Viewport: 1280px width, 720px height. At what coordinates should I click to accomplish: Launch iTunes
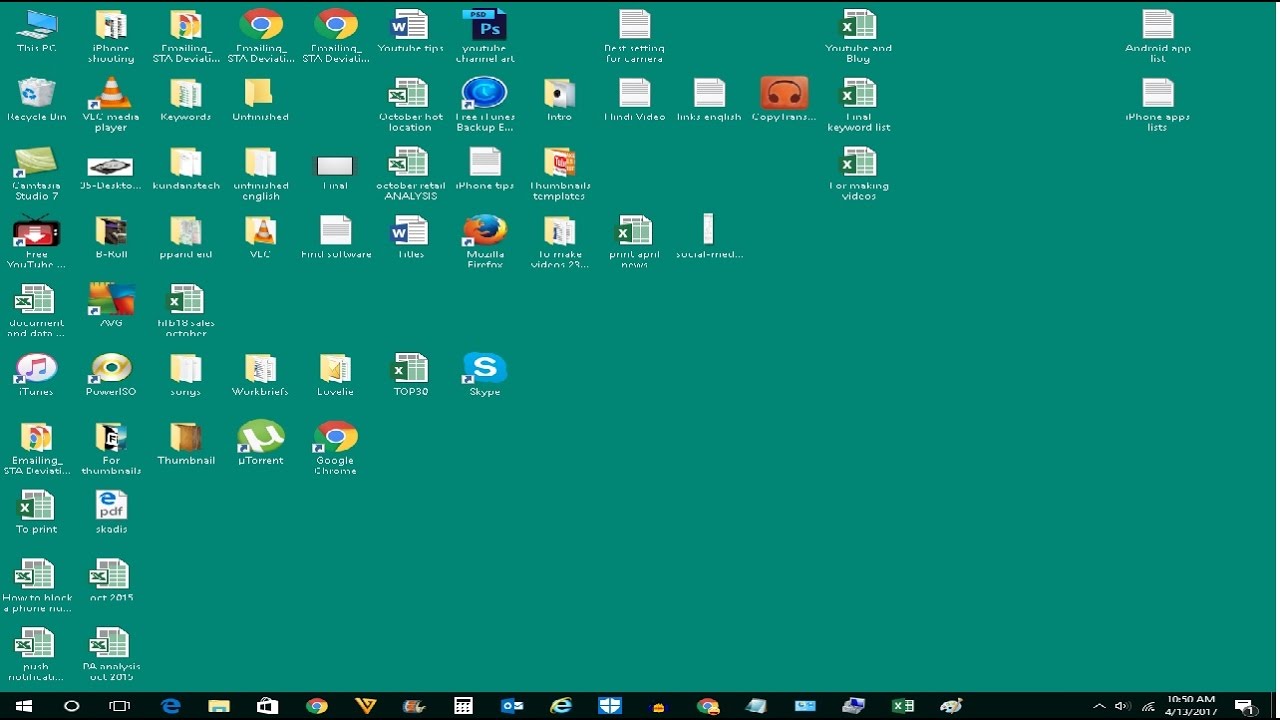(x=36, y=367)
